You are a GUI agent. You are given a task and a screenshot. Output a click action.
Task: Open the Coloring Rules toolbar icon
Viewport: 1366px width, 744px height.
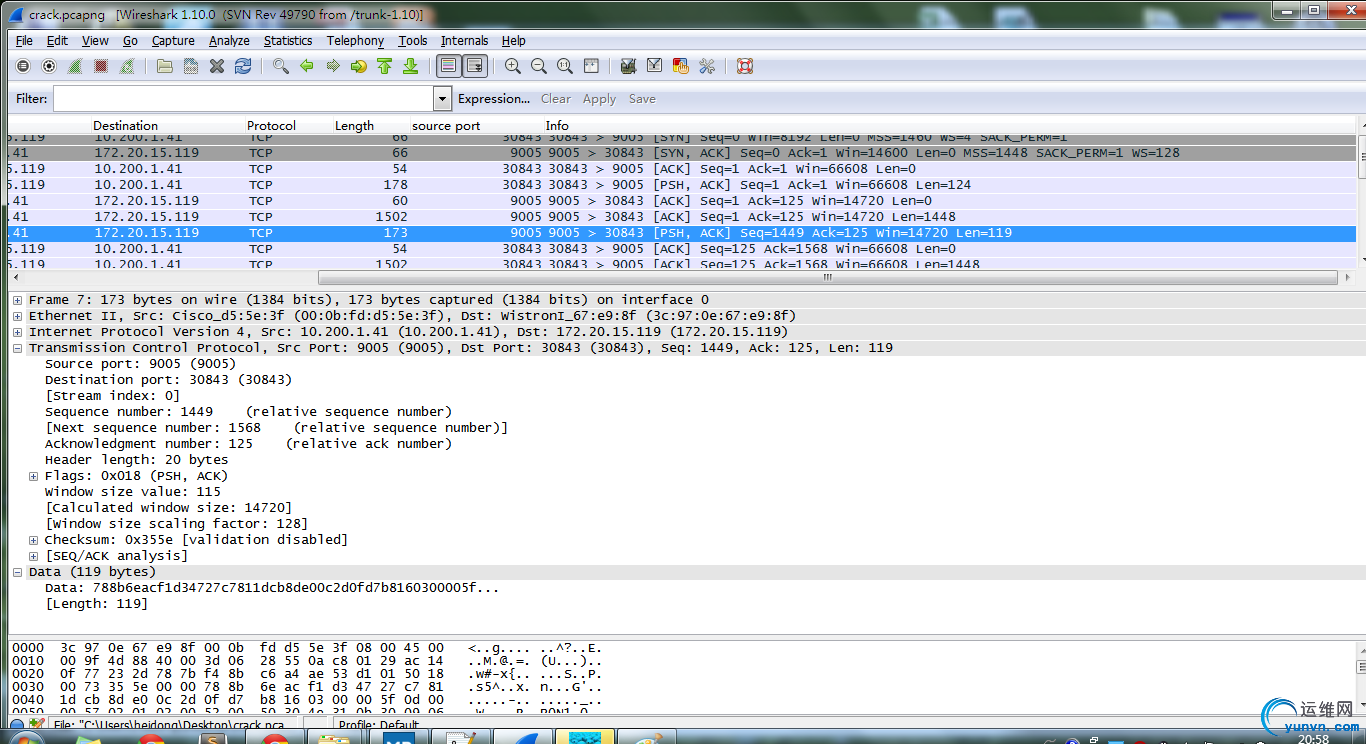click(x=680, y=66)
